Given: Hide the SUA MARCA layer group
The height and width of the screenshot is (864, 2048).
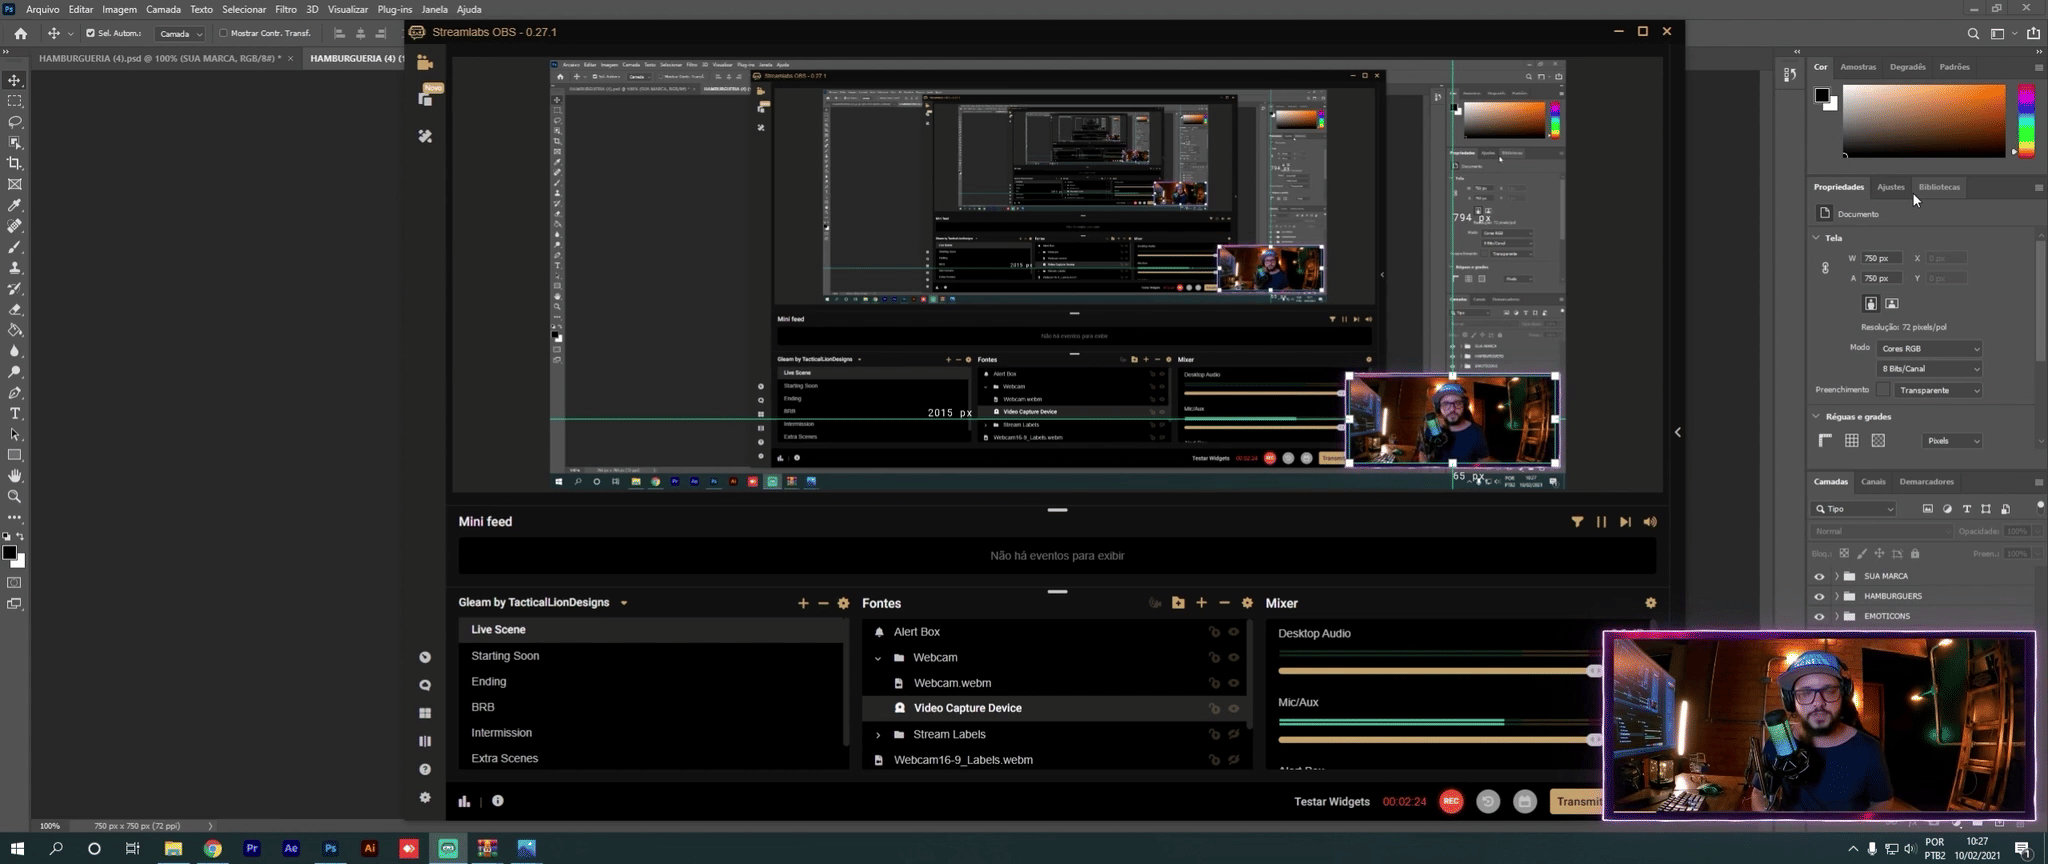Looking at the screenshot, I should [1819, 577].
